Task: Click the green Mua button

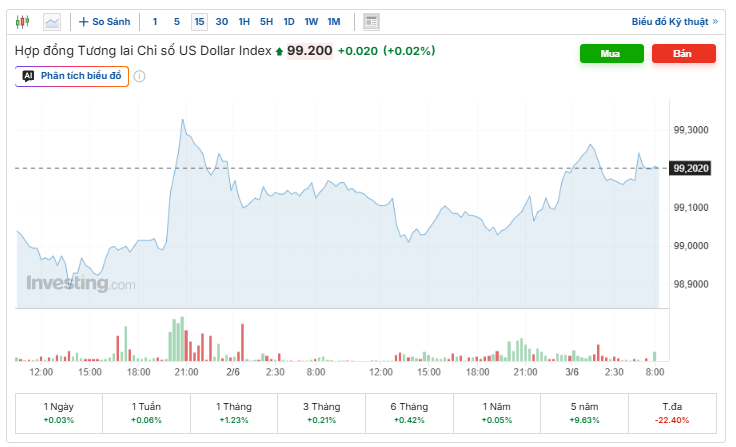Action: click(x=612, y=54)
